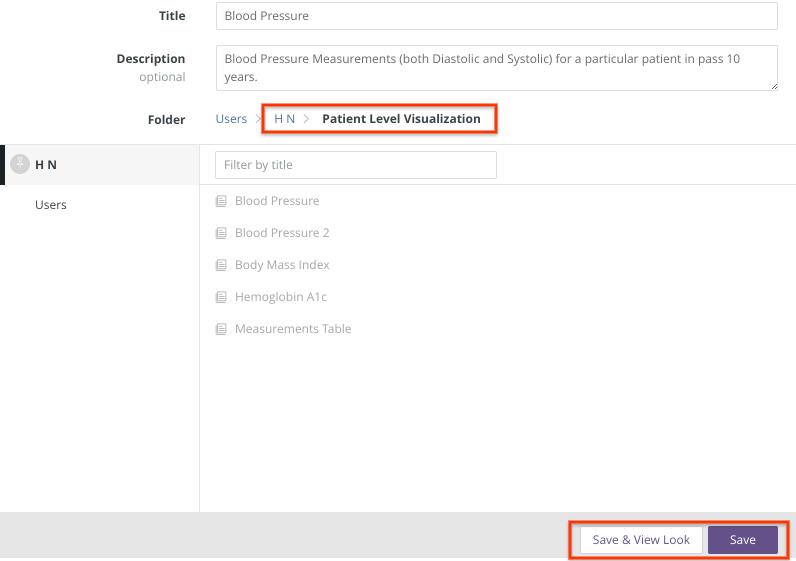Focus the Title input field

pos(496,16)
